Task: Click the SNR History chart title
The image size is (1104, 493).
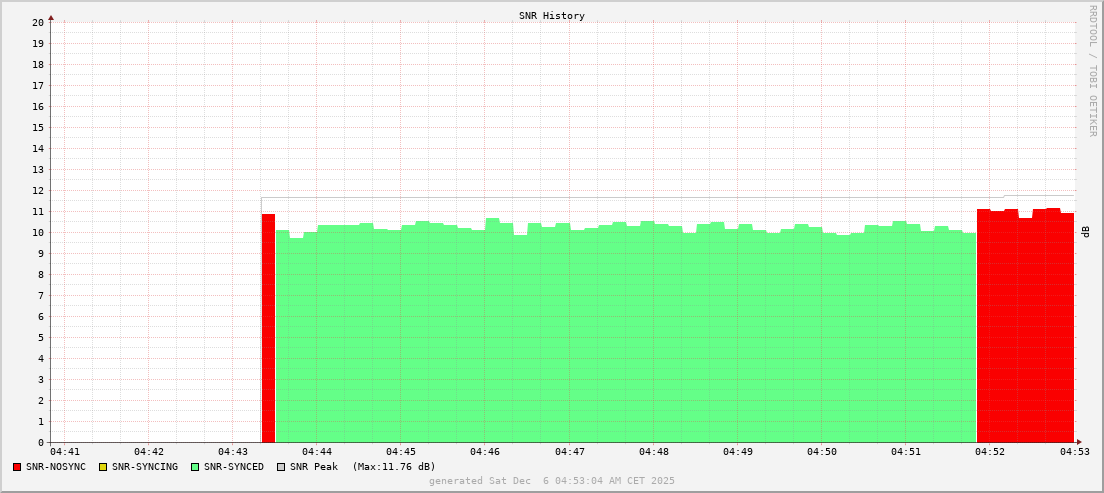Action: coord(551,16)
